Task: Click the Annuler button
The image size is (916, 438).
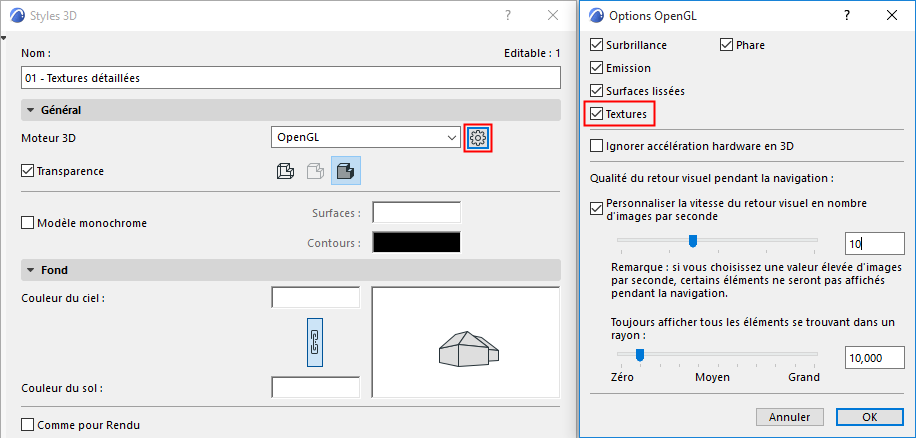Action: (789, 416)
